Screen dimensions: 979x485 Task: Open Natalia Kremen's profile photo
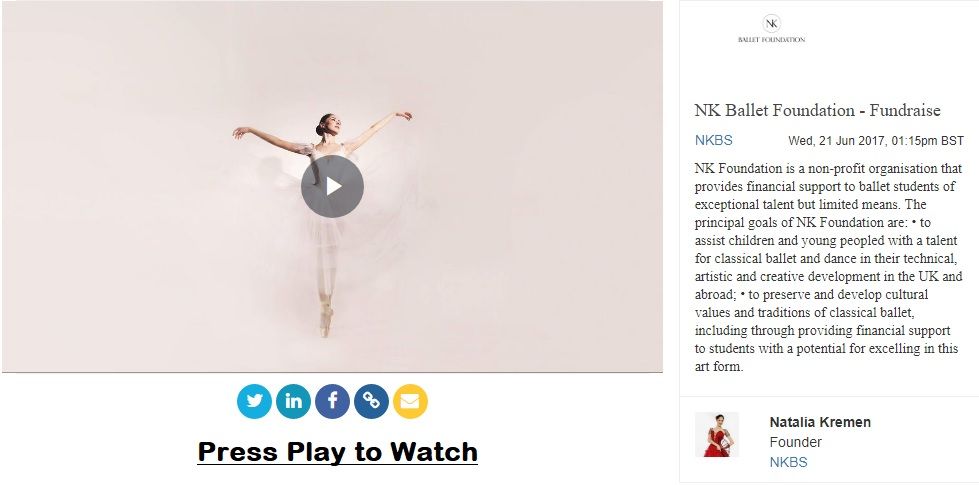(717, 434)
